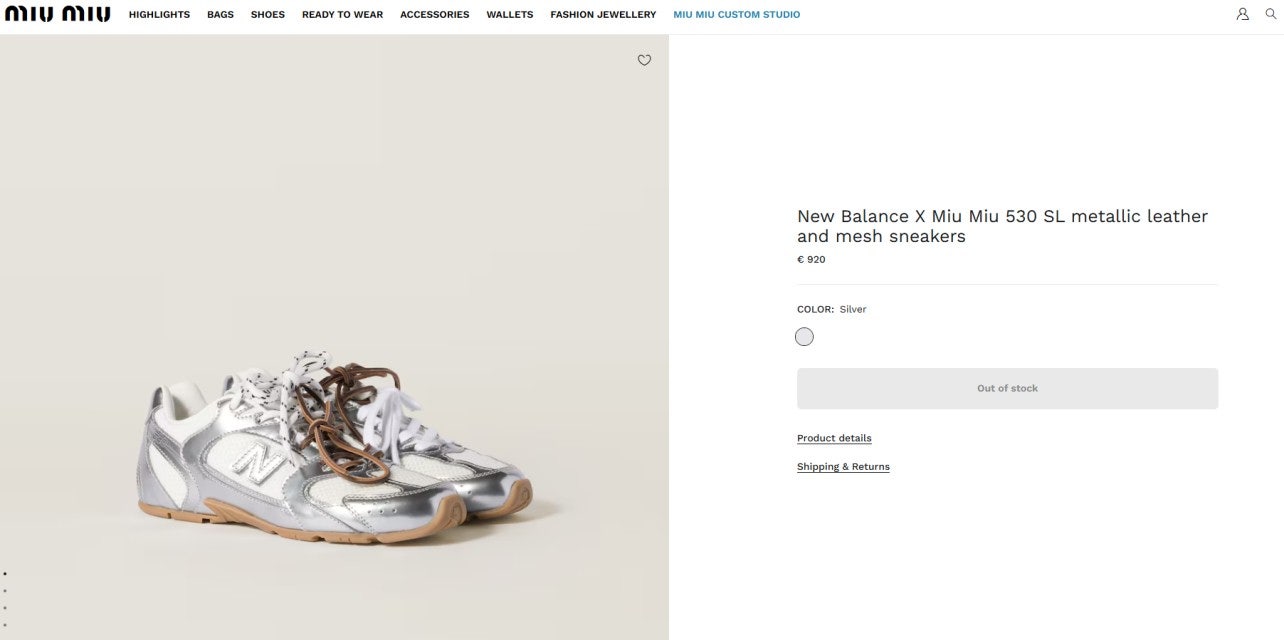Open the Fashion Jewellery menu

point(603,15)
